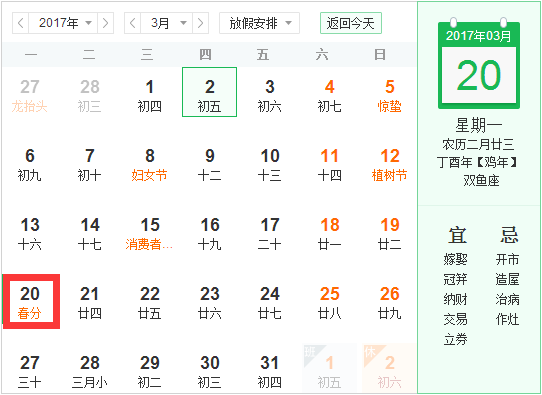
Task: Select March 13 十六
Action: click(x=30, y=233)
